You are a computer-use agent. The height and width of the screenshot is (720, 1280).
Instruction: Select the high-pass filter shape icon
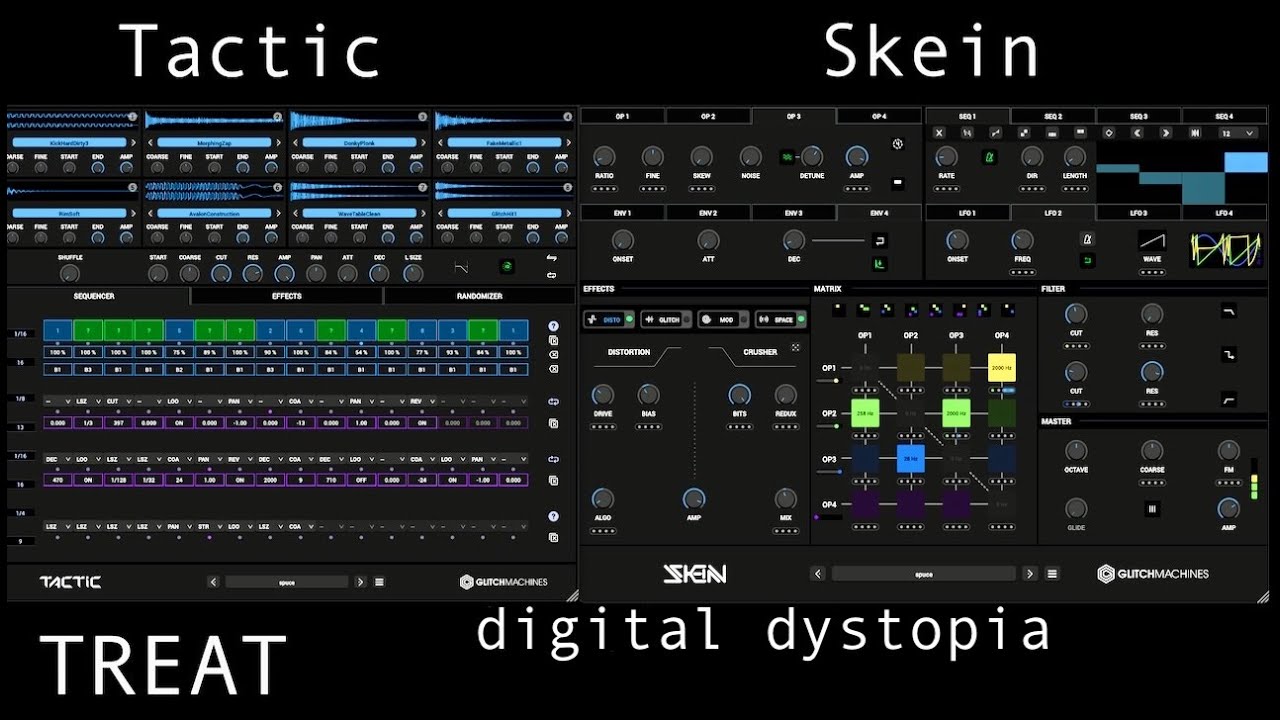(1228, 399)
